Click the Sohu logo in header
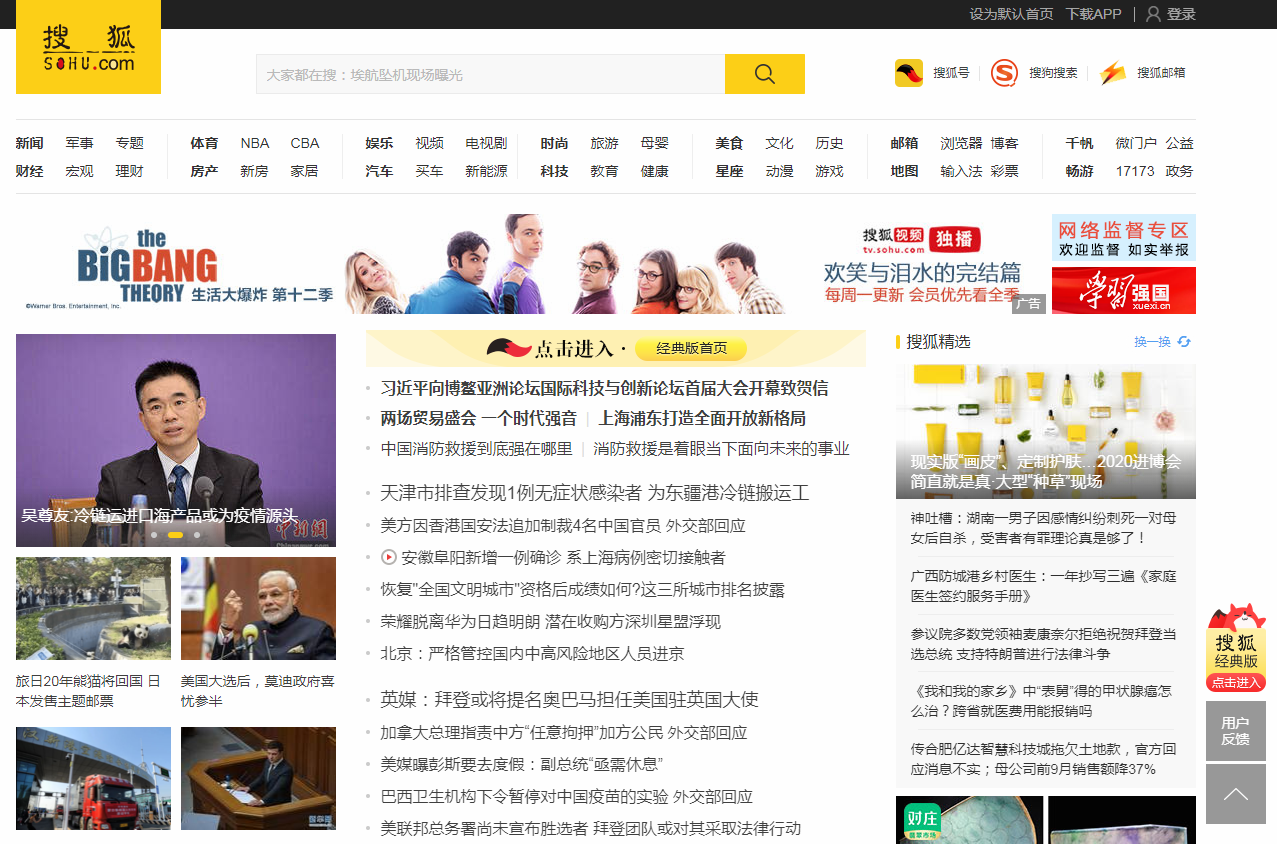The height and width of the screenshot is (844, 1277). [88, 47]
